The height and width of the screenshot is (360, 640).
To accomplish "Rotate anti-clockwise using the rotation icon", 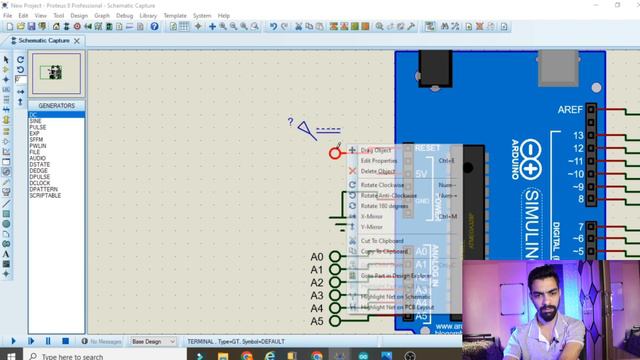I will [x=20, y=69].
